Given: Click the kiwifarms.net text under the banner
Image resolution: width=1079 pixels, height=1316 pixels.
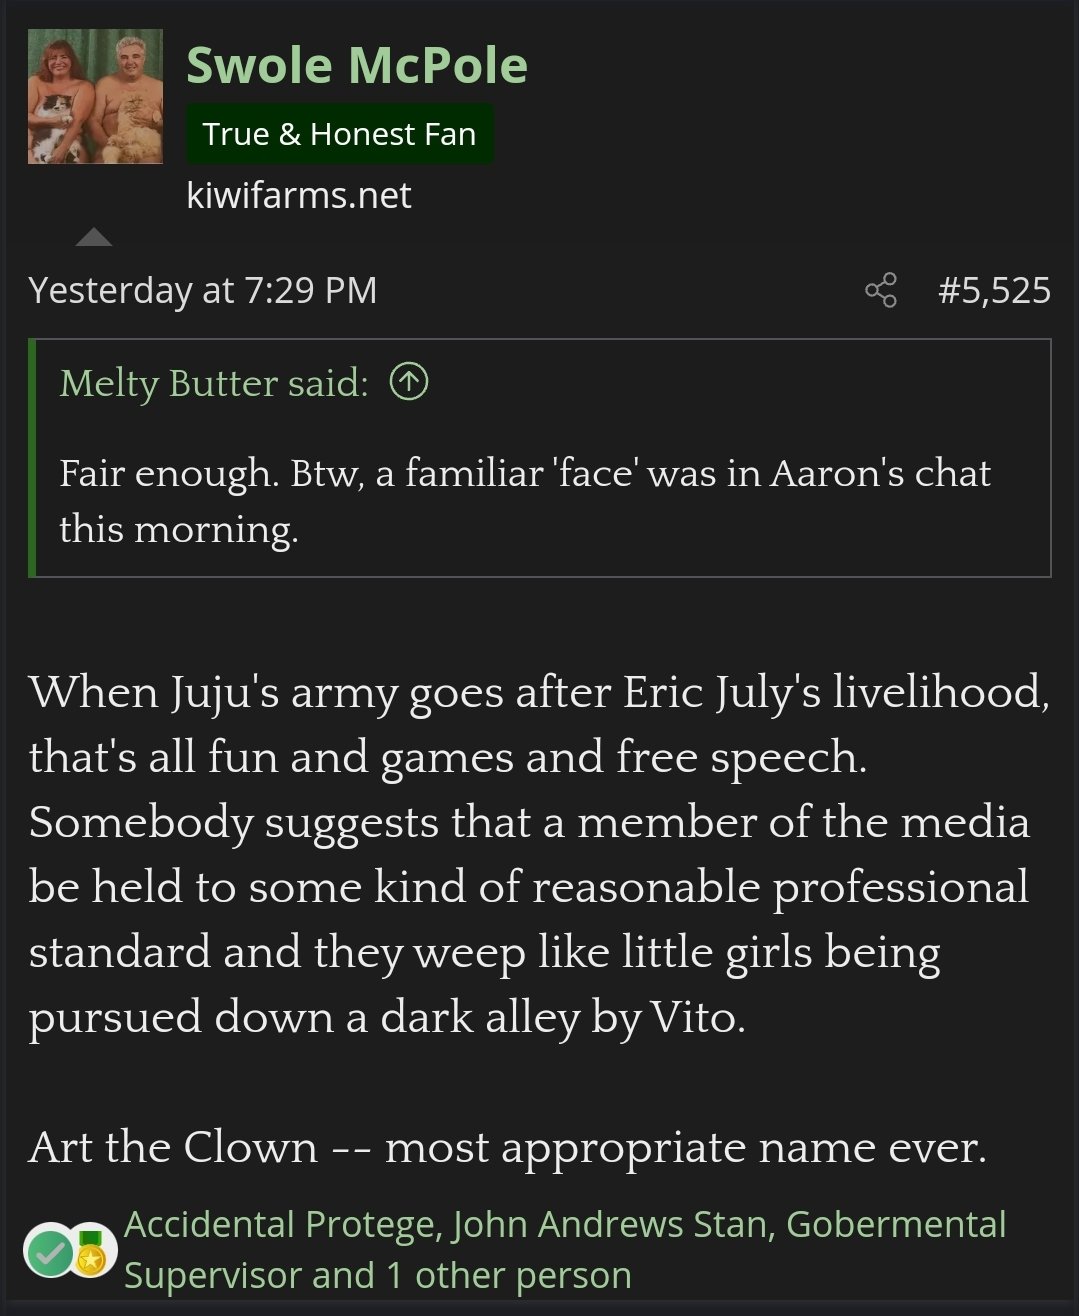Looking at the screenshot, I should pos(298,195).
